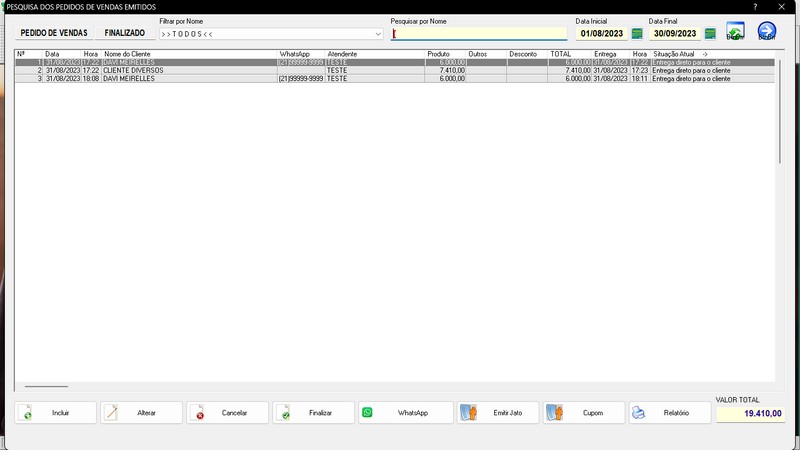Click the Emitir Jato button label
The height and width of the screenshot is (450, 800).
click(x=508, y=413)
